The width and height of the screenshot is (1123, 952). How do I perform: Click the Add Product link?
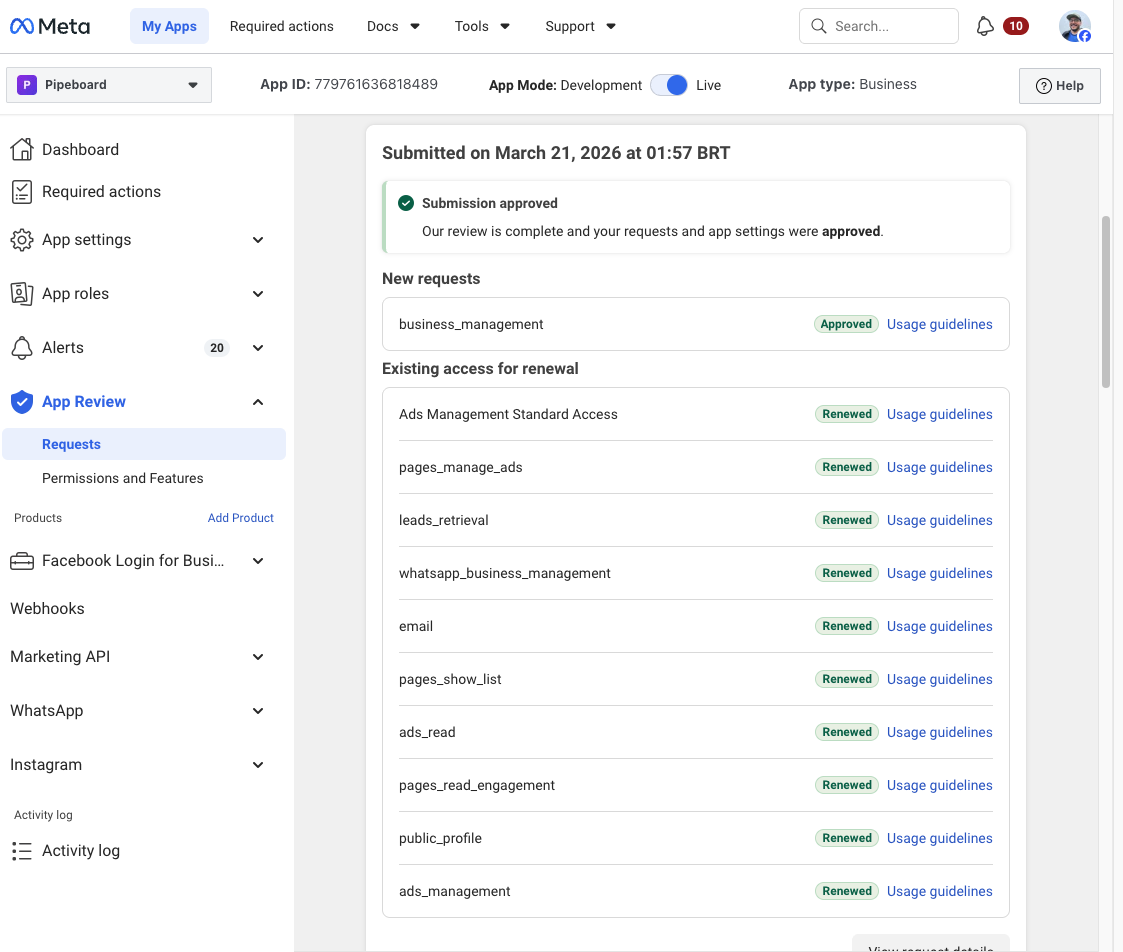pyautogui.click(x=240, y=517)
